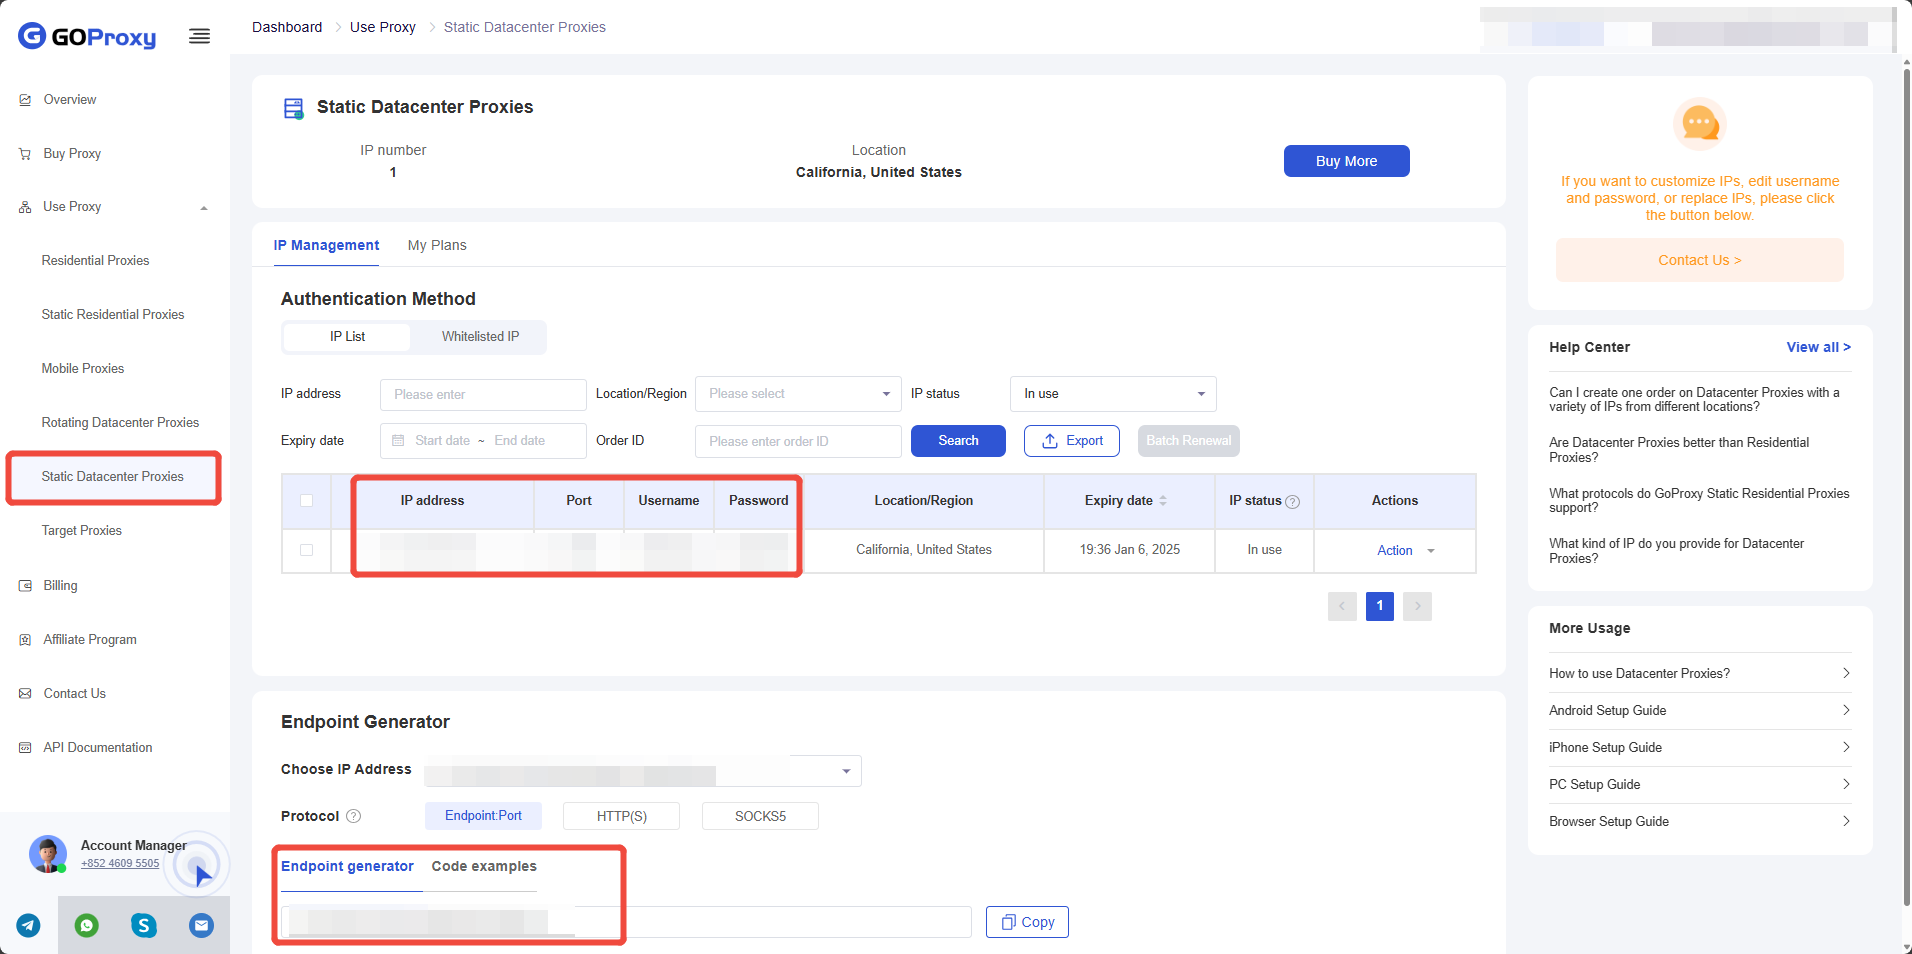Open Skype contact icon
The width and height of the screenshot is (1912, 954).
click(144, 925)
